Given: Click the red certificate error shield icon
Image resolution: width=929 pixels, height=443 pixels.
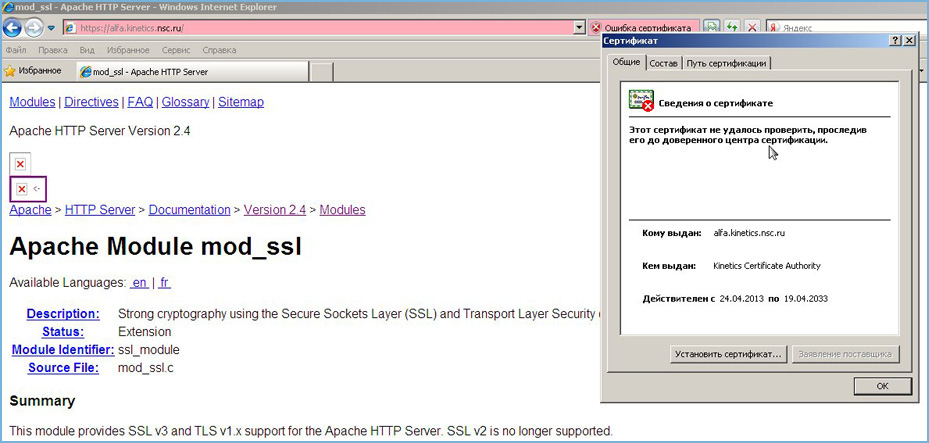Looking at the screenshot, I should (596, 28).
